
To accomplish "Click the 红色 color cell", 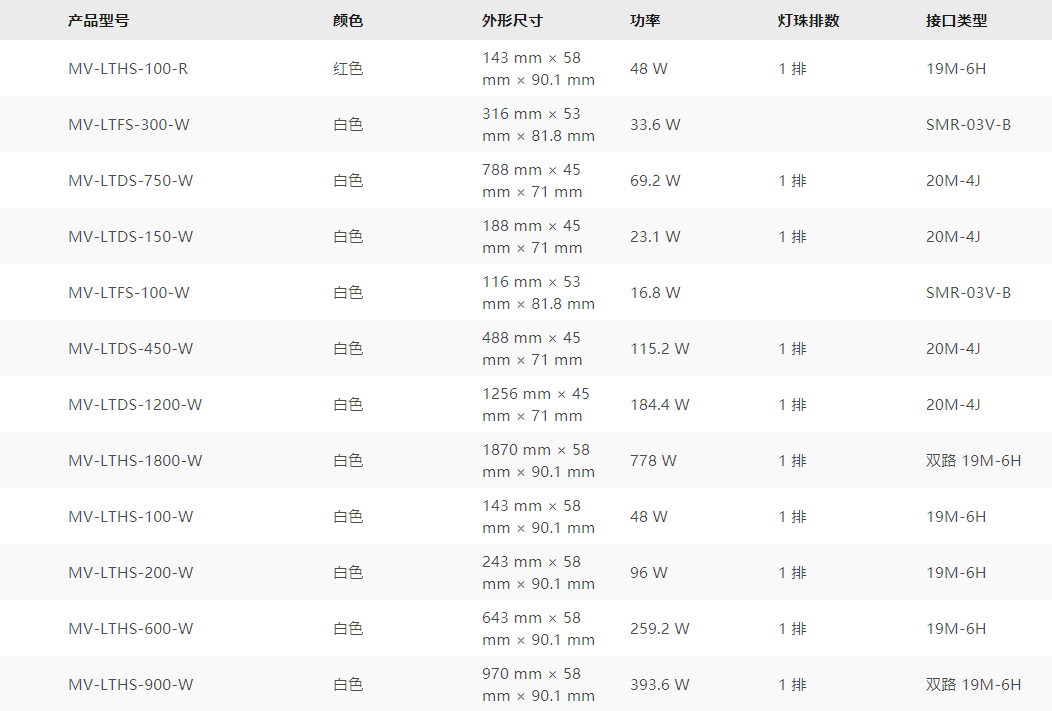I will [348, 69].
